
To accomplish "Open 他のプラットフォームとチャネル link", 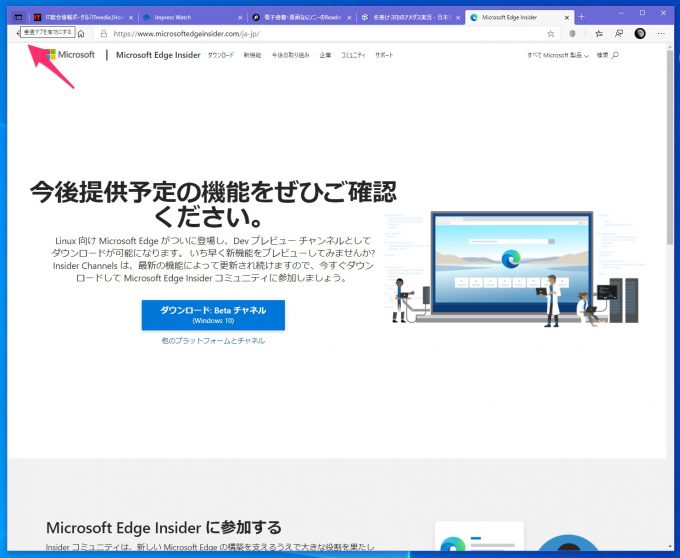I will [x=213, y=341].
